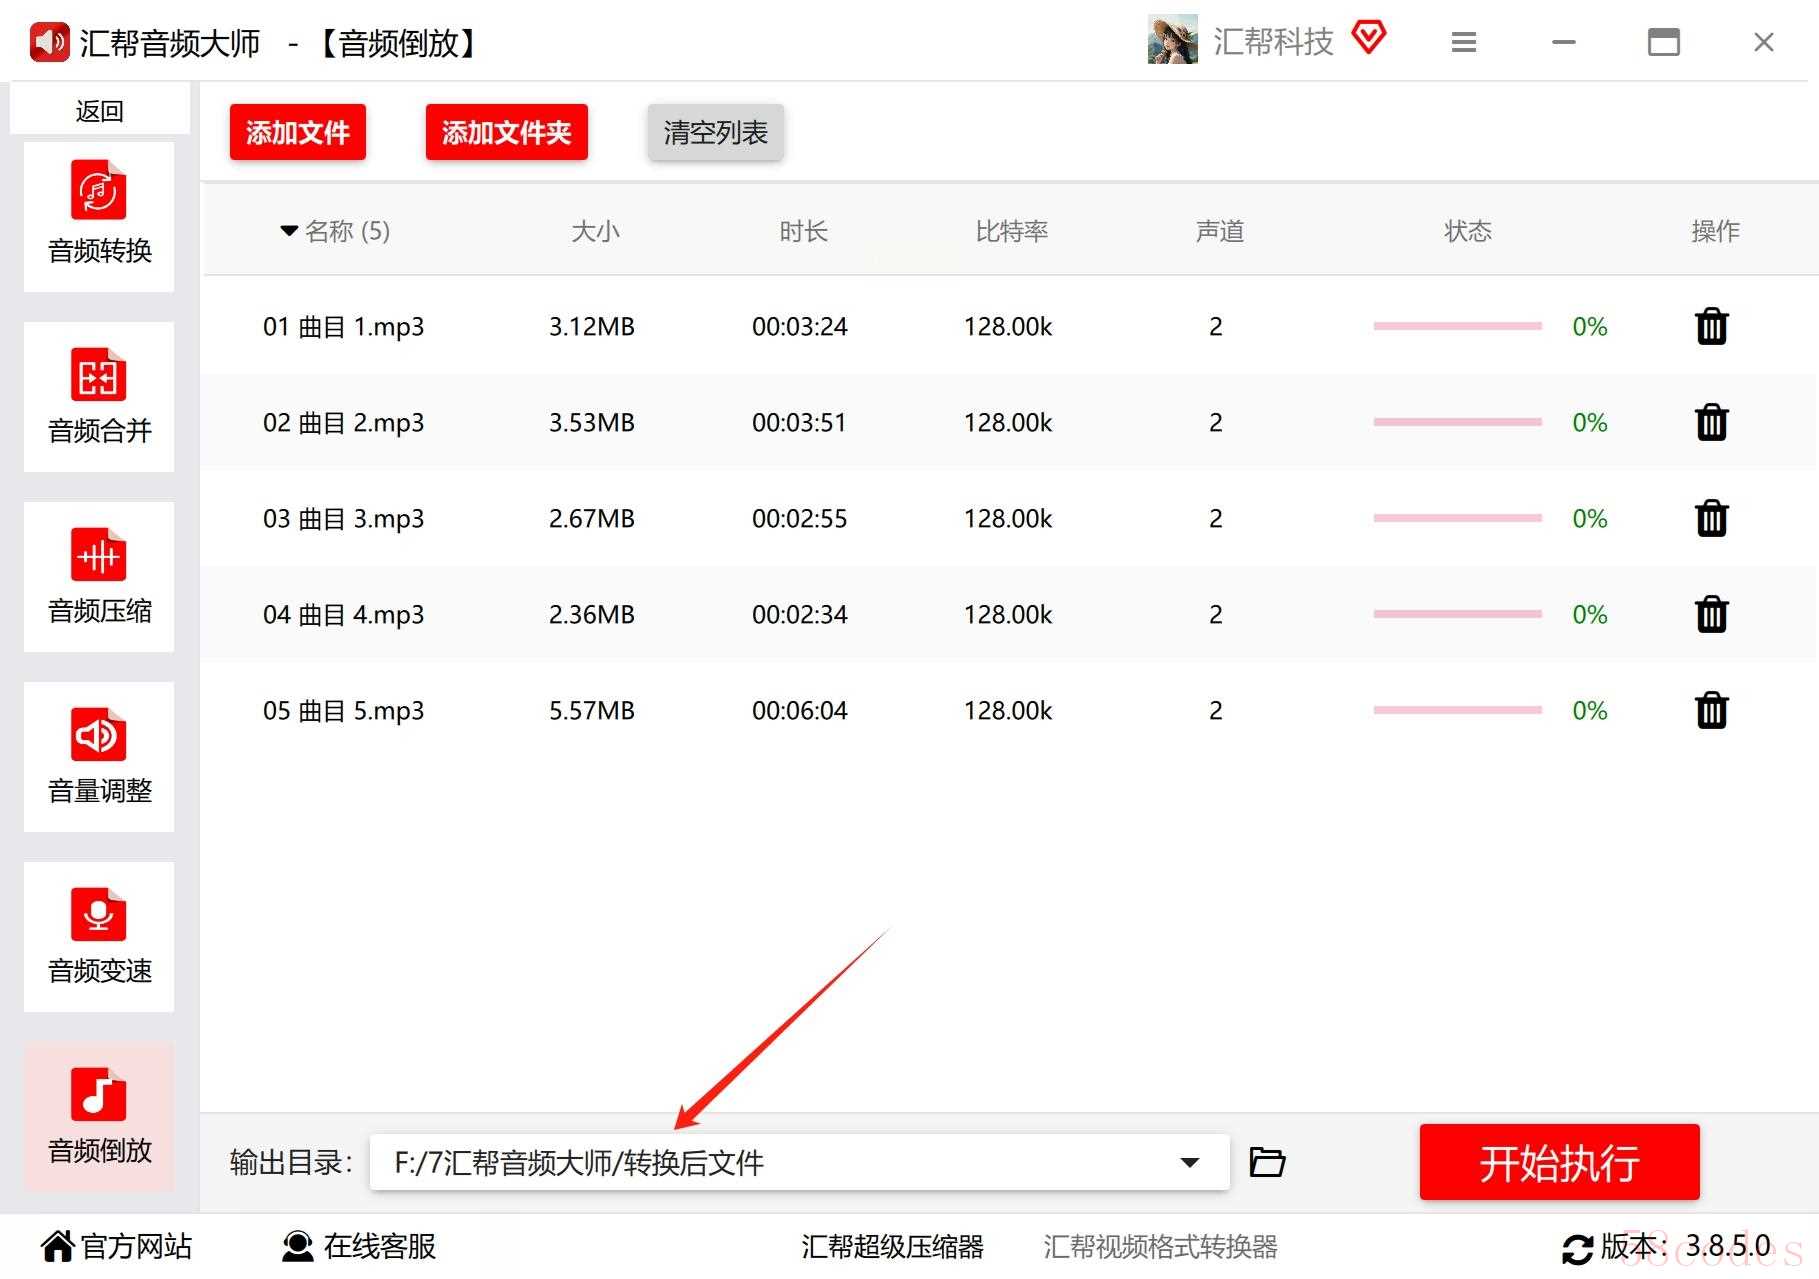
Task: Expand the output directory dropdown arrow
Action: click(x=1189, y=1162)
